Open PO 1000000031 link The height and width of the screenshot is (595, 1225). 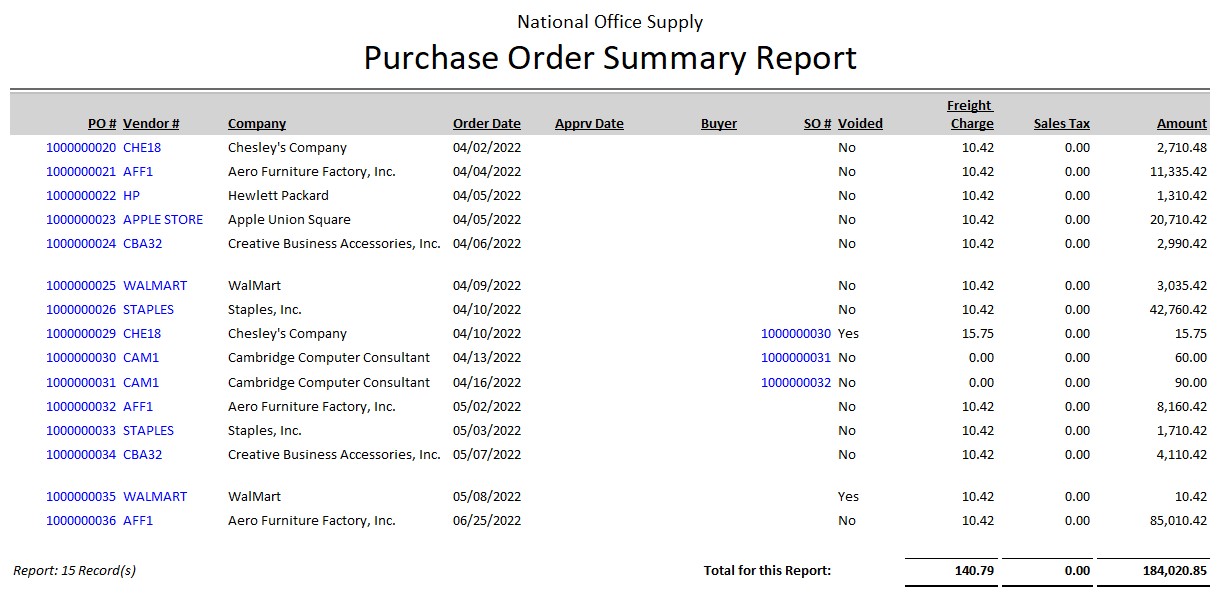[x=81, y=383]
